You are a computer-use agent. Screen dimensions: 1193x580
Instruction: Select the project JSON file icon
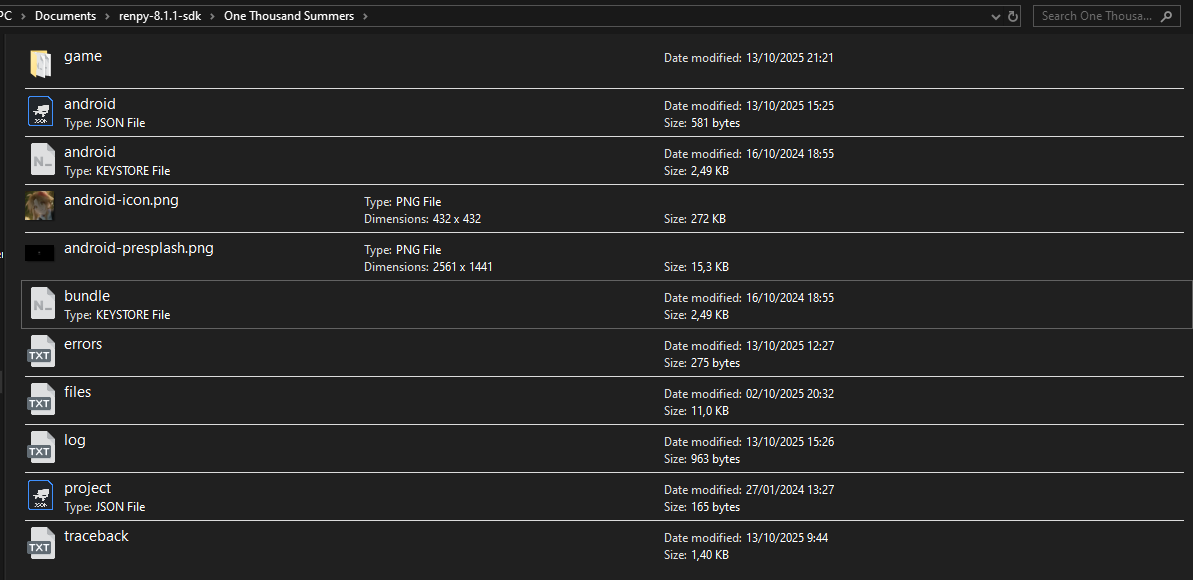point(40,495)
